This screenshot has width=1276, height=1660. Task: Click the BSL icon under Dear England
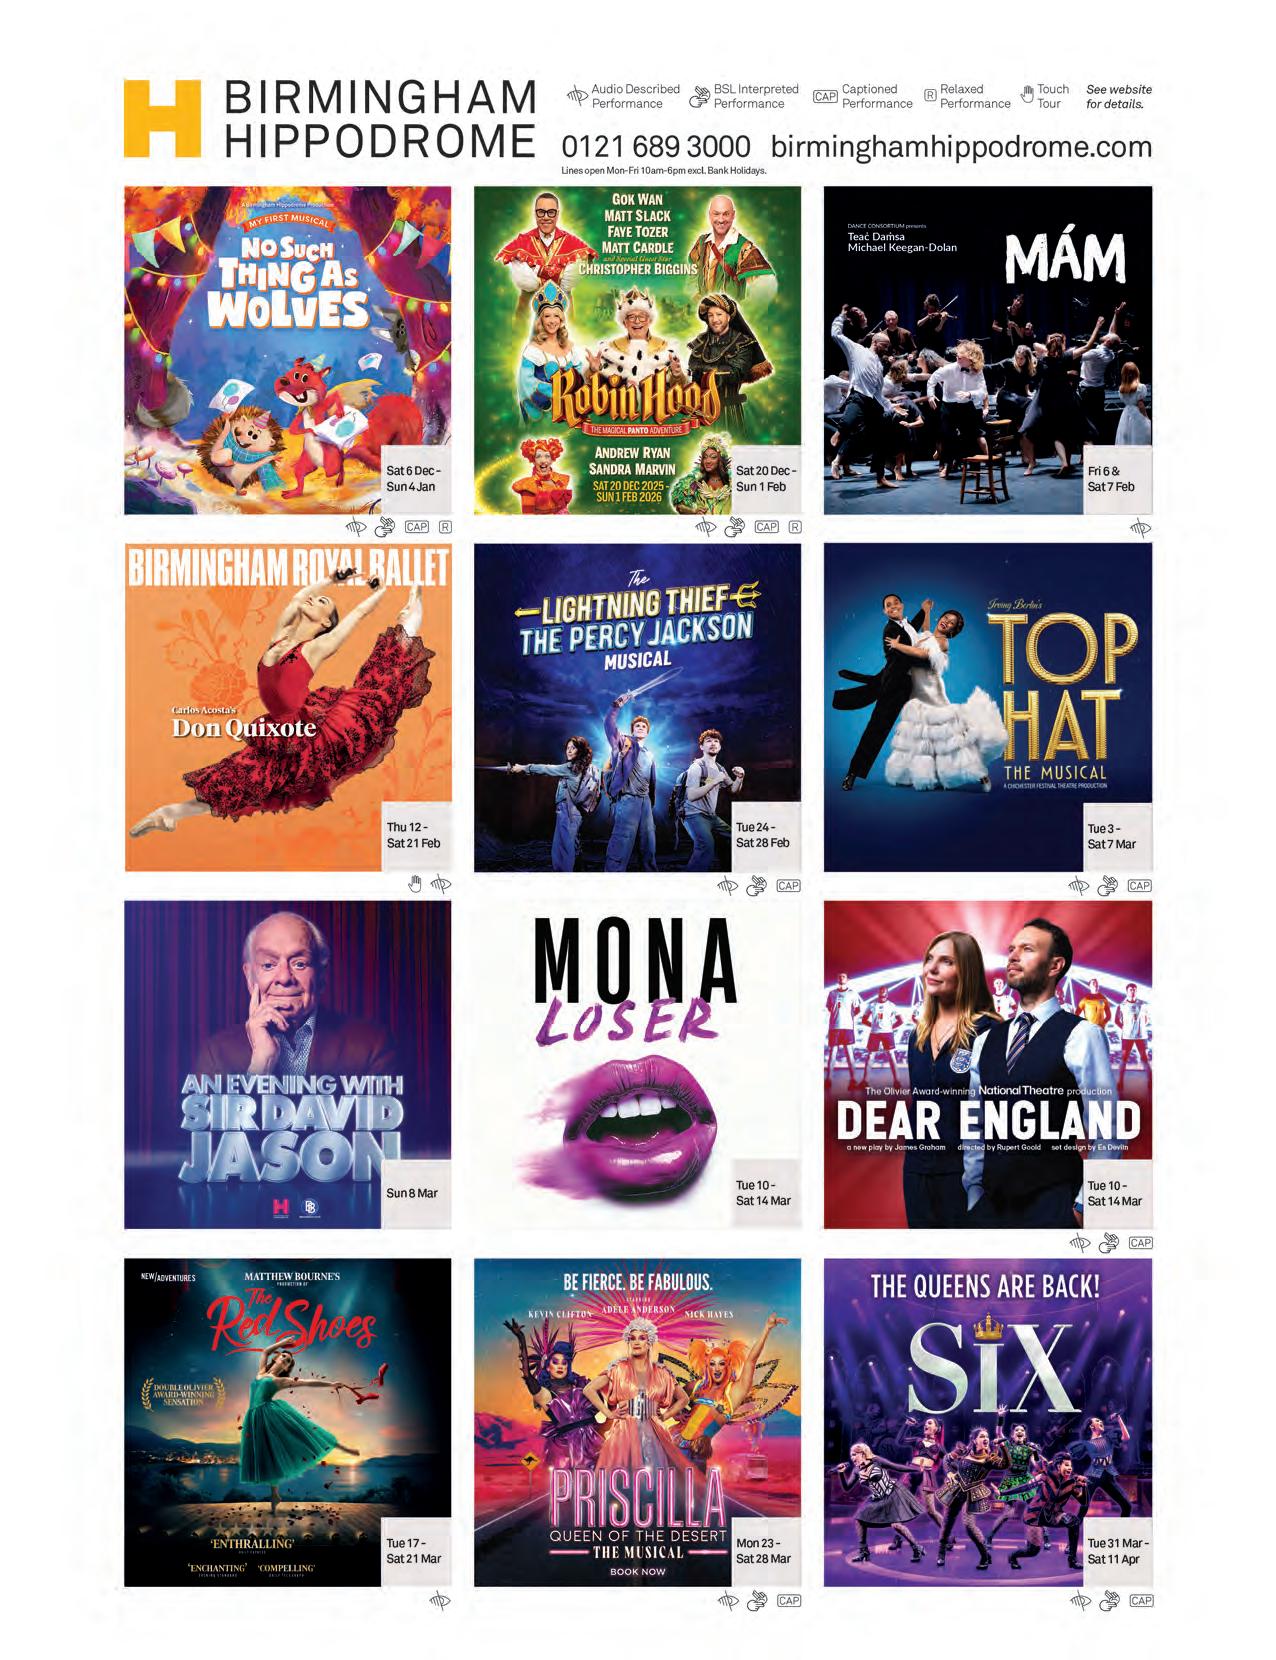tap(1108, 1243)
